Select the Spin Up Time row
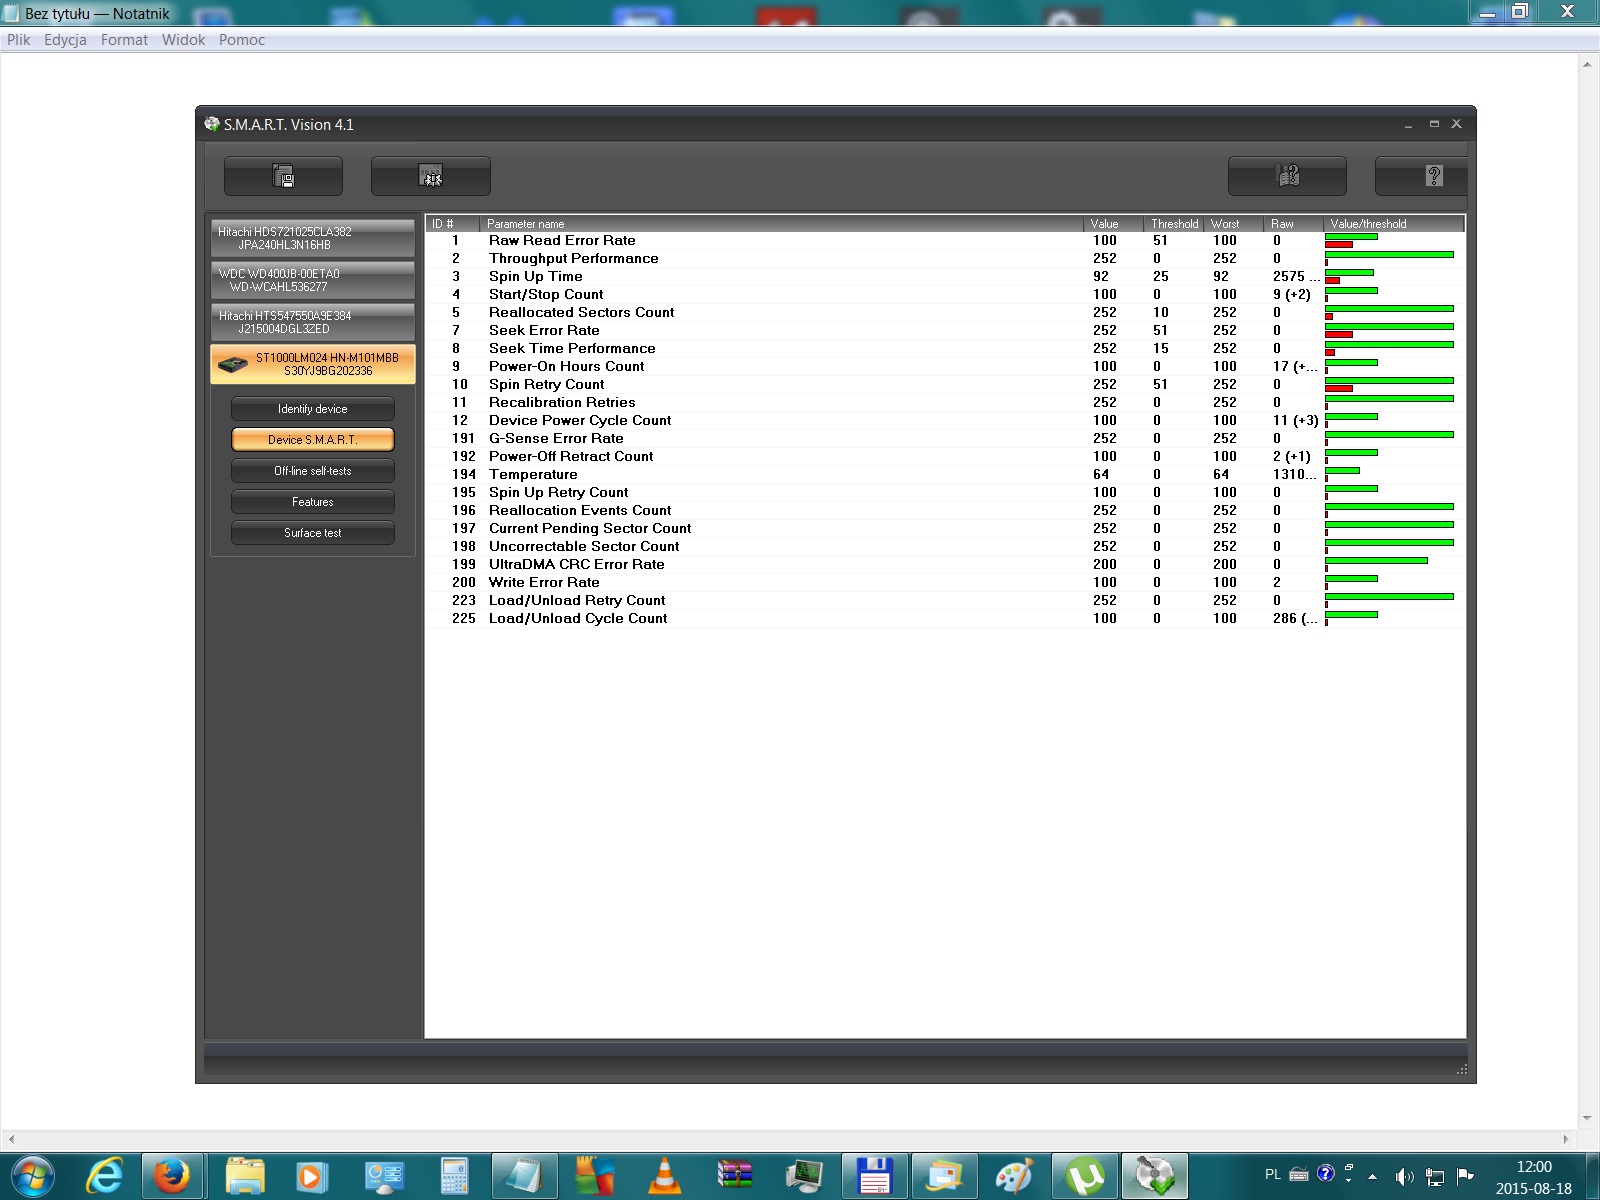Screen dimensions: 1600x1200 (x=945, y=277)
